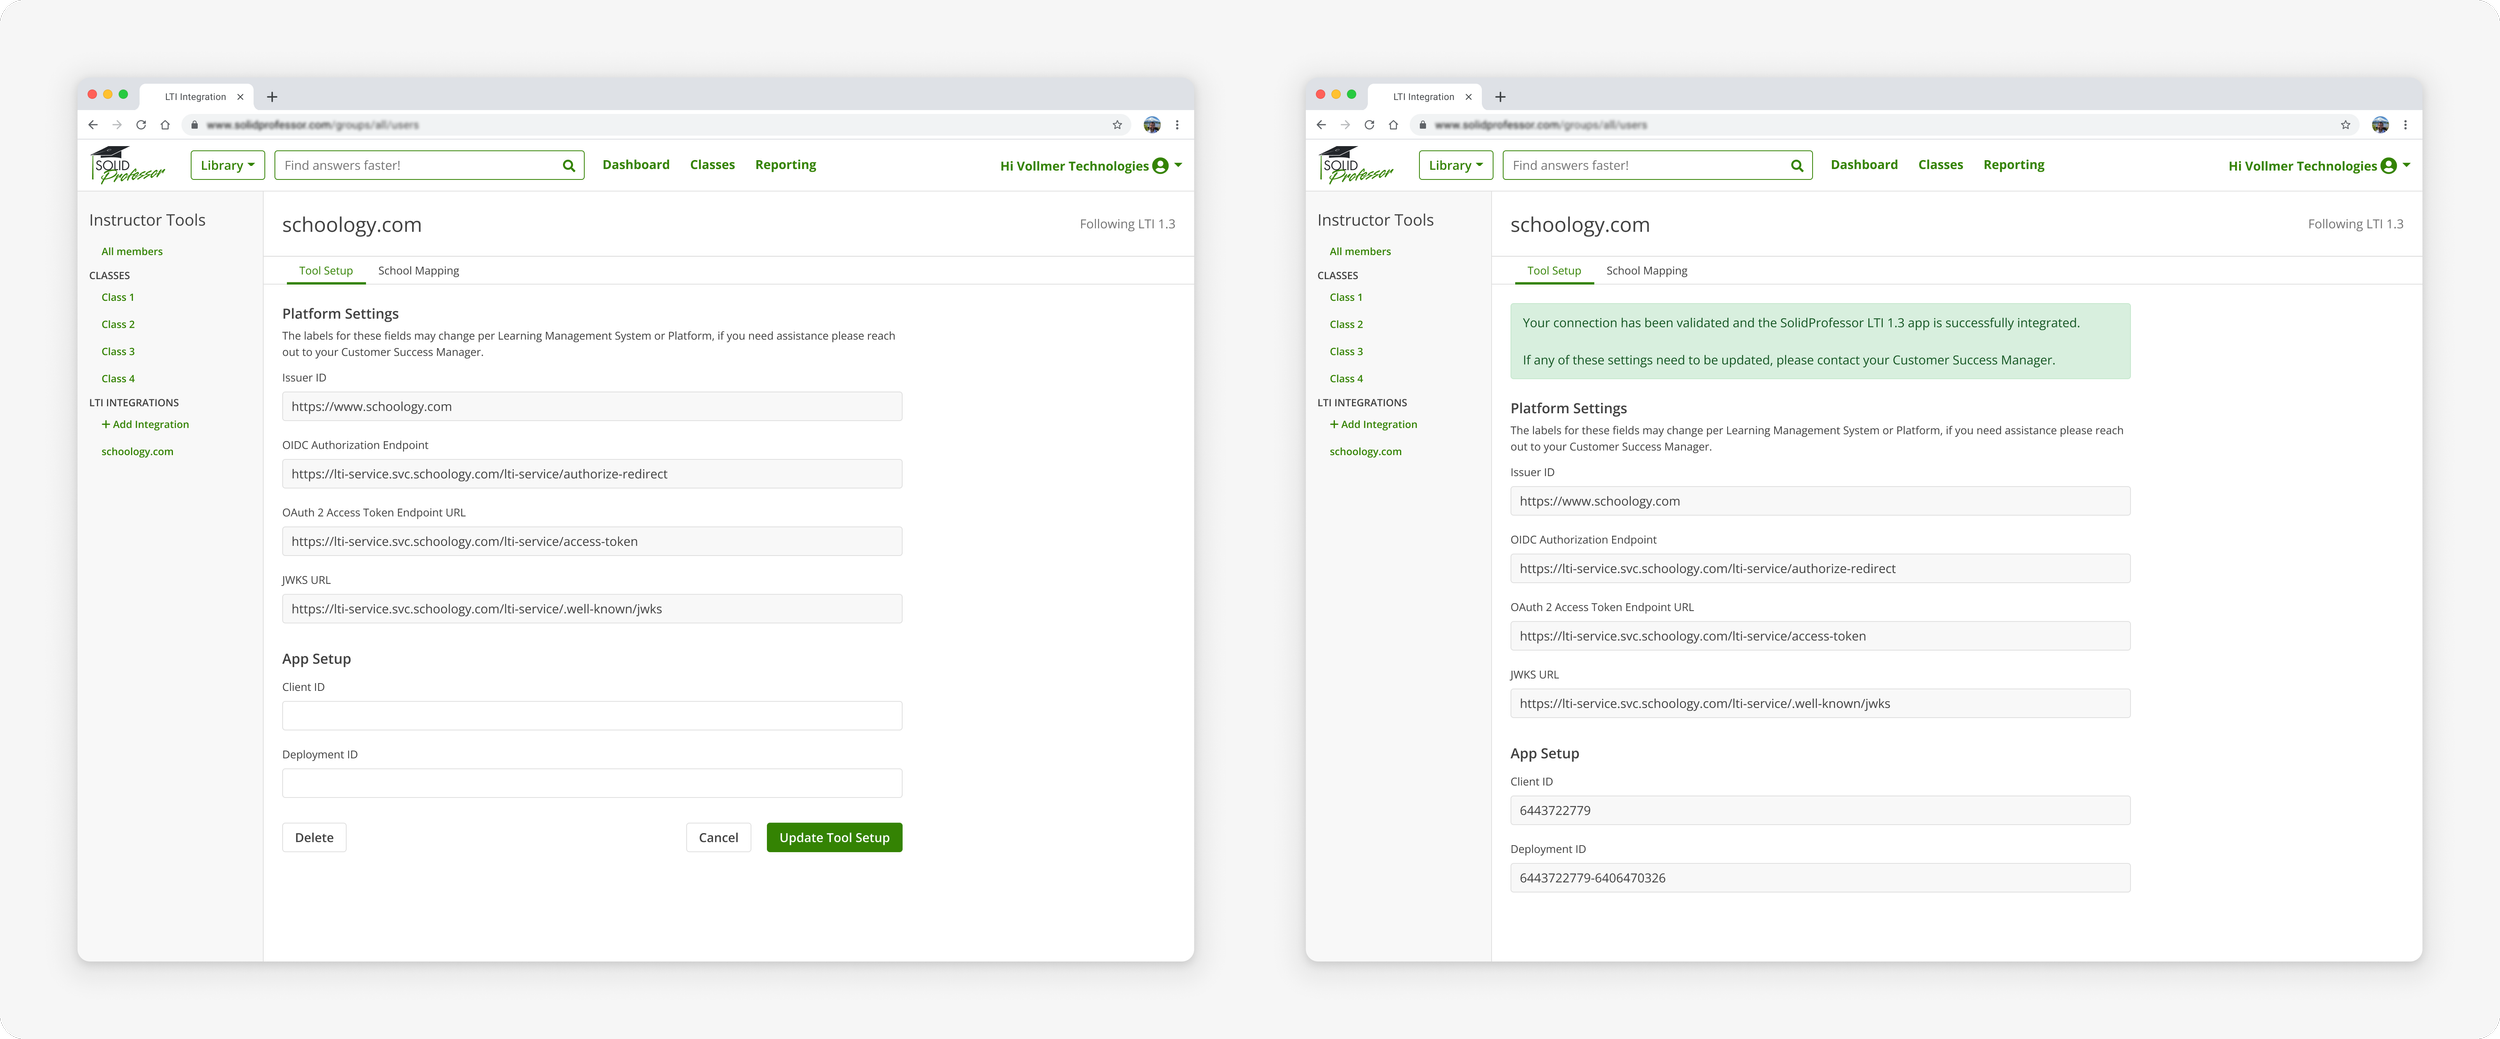The height and width of the screenshot is (1039, 2500).
Task: Bookmark page with star in left browser window
Action: coord(1117,125)
